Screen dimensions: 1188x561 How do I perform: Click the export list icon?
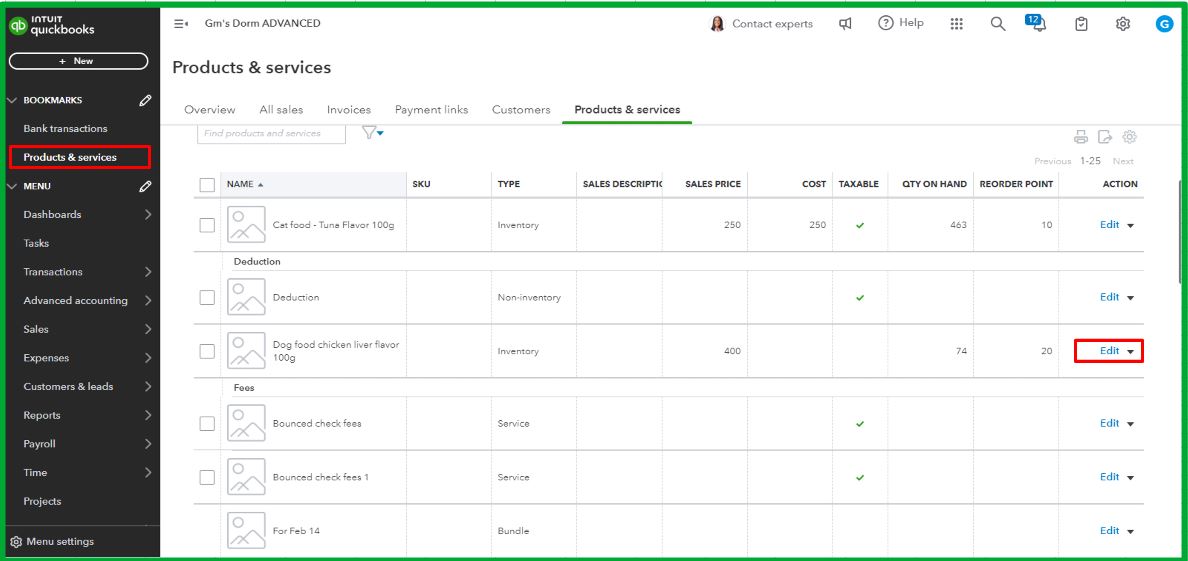(1105, 137)
